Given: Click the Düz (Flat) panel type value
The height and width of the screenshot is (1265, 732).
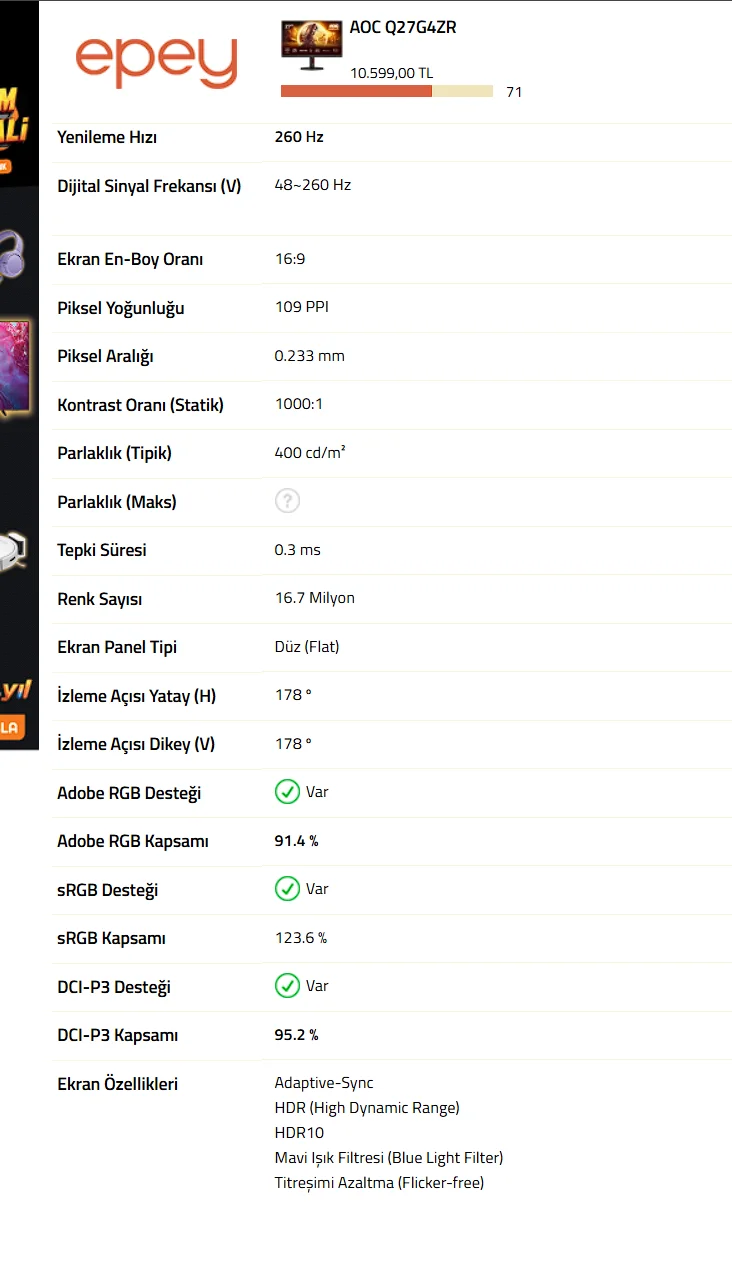Looking at the screenshot, I should click(x=307, y=647).
